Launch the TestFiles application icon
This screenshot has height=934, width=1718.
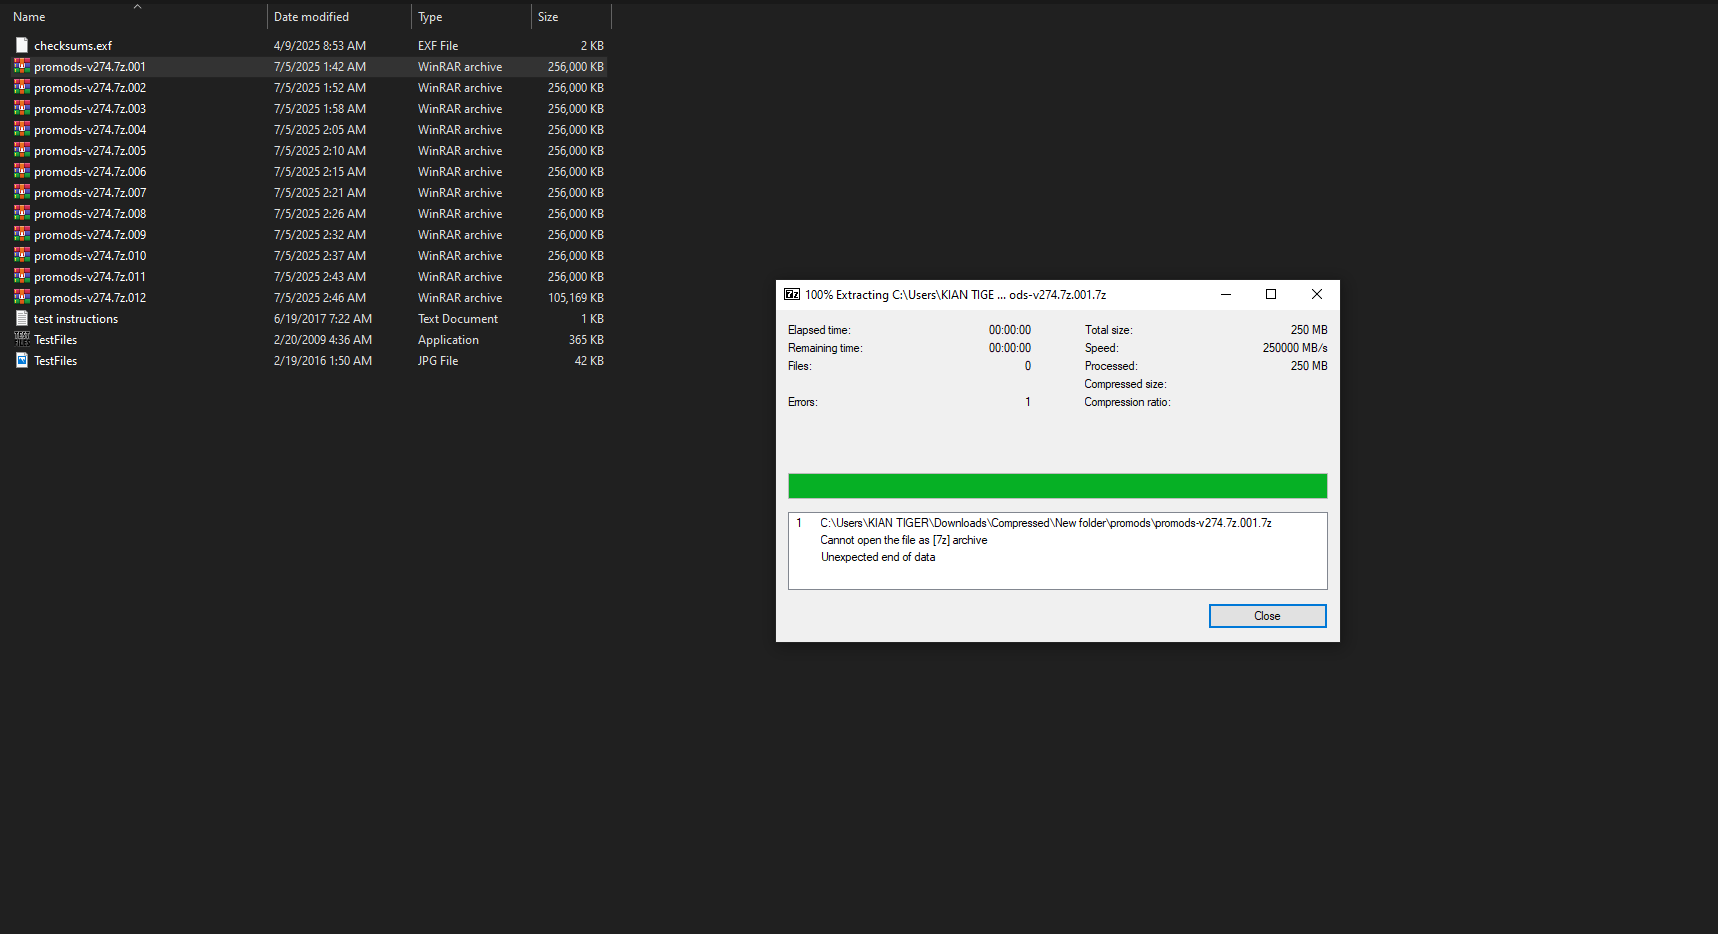point(21,339)
